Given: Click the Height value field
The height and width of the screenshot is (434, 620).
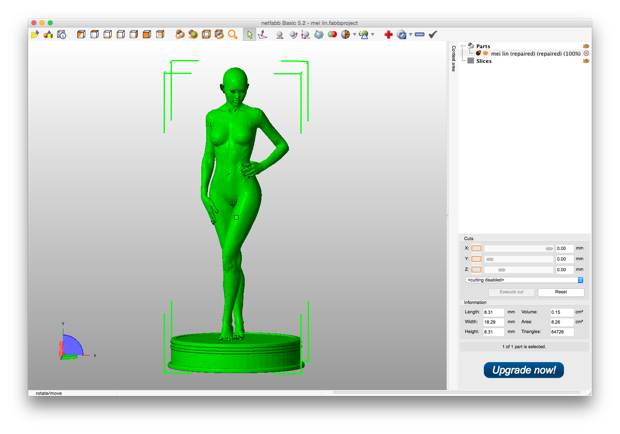Looking at the screenshot, I should 493,332.
